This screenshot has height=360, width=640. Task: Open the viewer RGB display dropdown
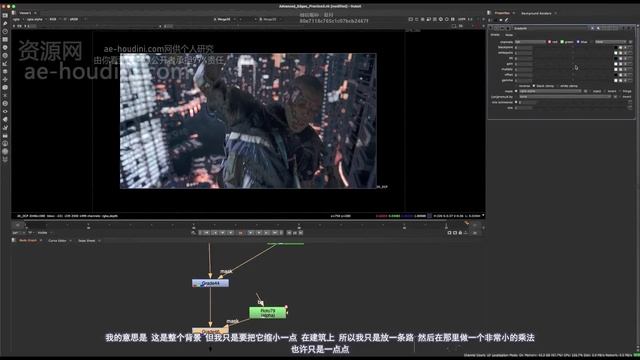click(55, 19)
